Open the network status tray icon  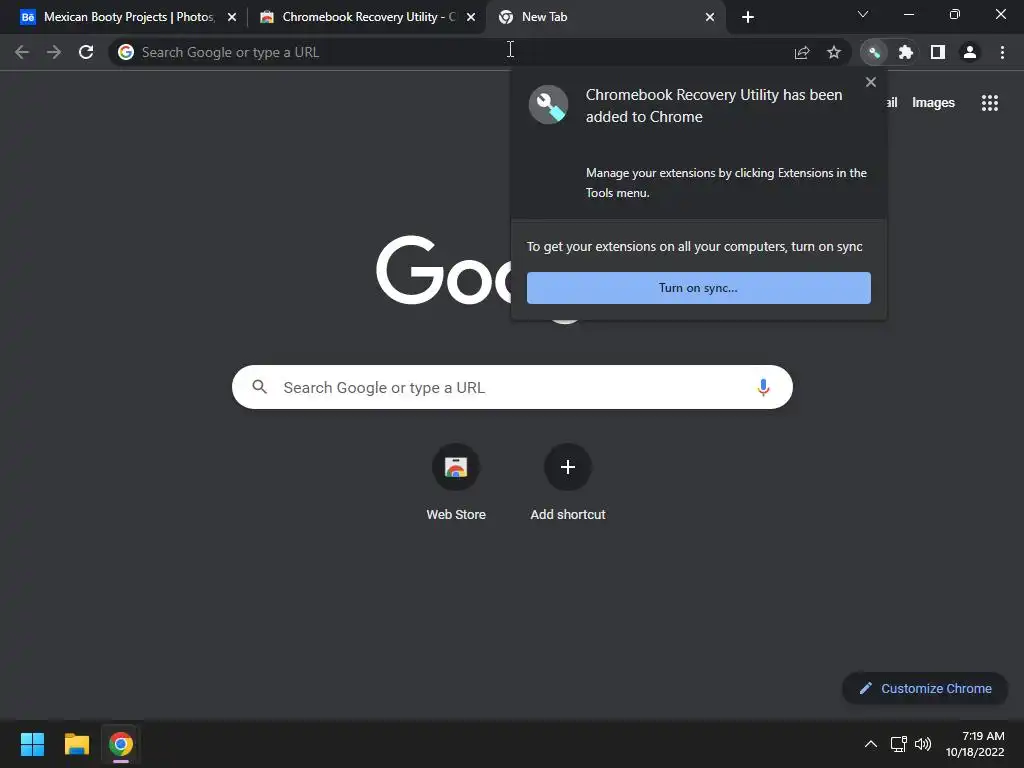click(899, 744)
